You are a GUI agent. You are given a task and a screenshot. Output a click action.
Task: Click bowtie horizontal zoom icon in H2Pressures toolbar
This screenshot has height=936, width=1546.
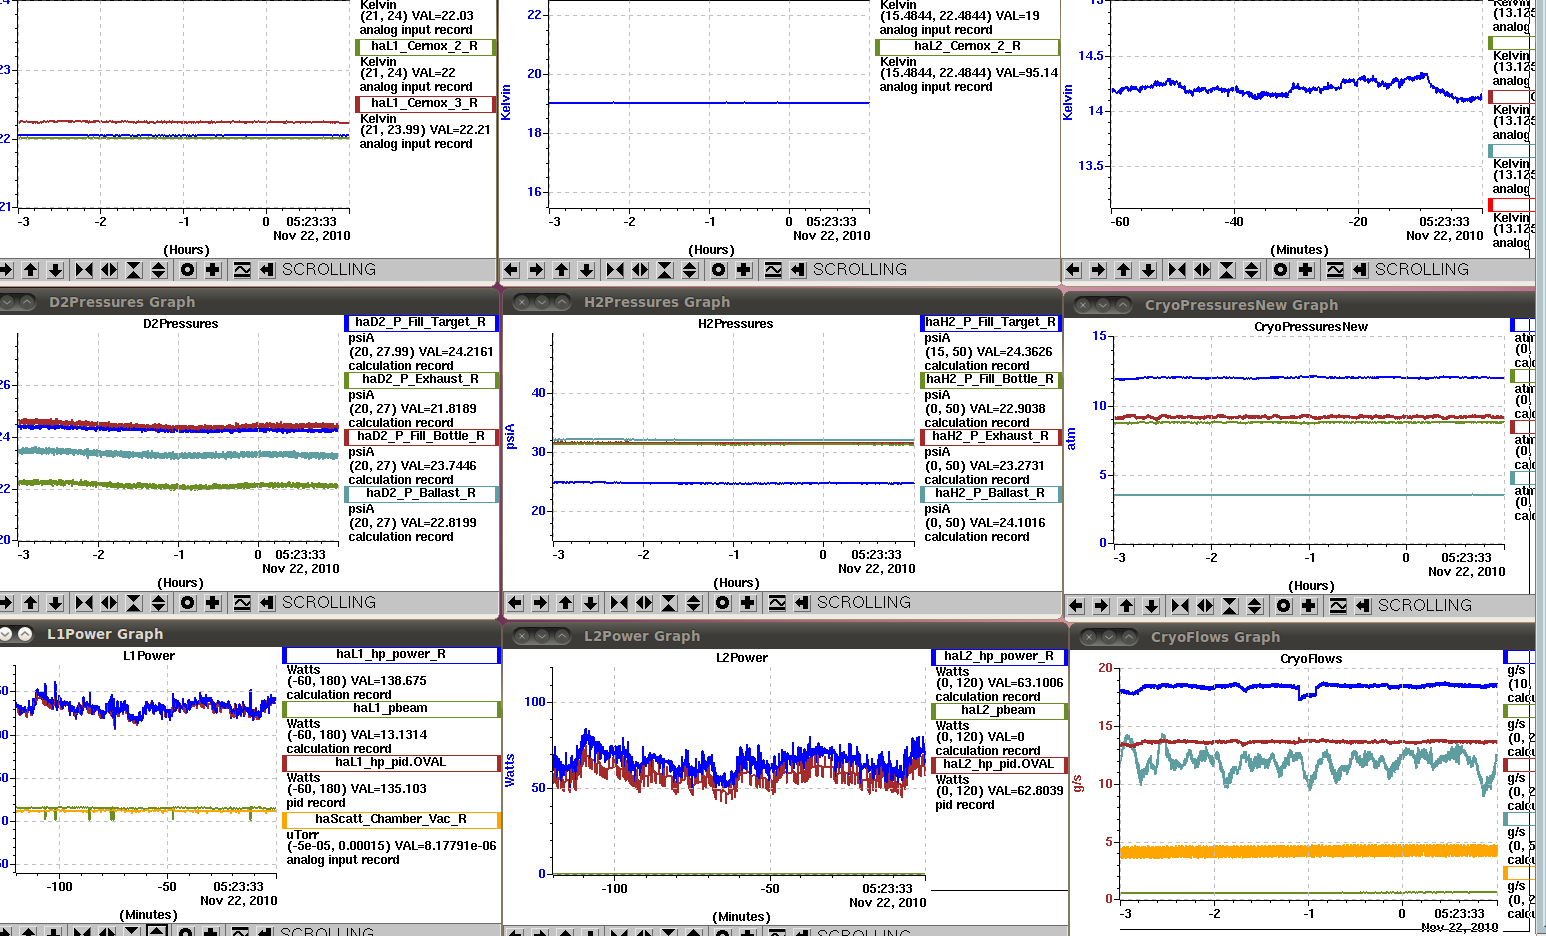click(x=619, y=603)
